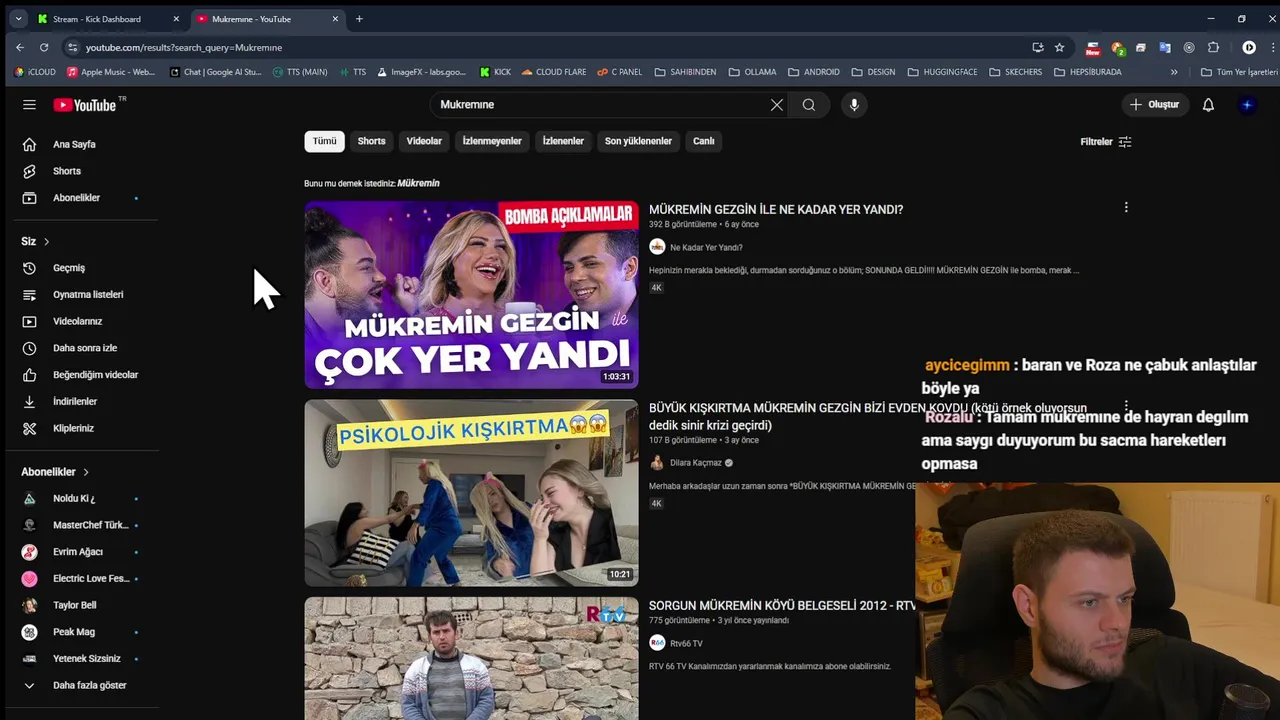
Task: Open more options for MÜKREMİN GEZGİN video
Action: click(1126, 208)
